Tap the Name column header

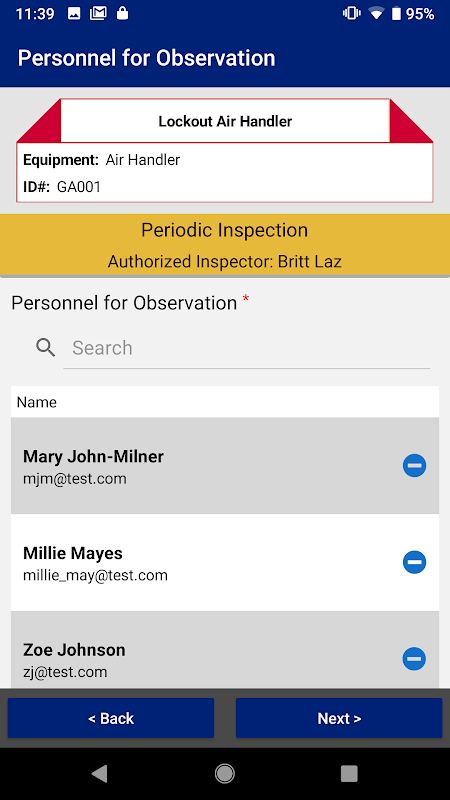[x=37, y=402]
